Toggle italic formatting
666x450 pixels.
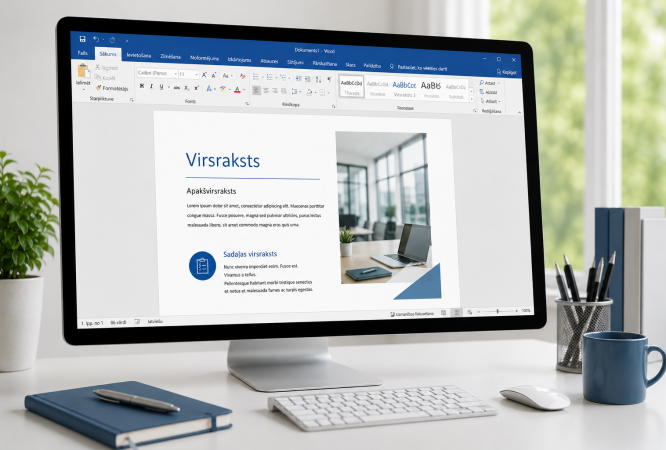click(151, 86)
